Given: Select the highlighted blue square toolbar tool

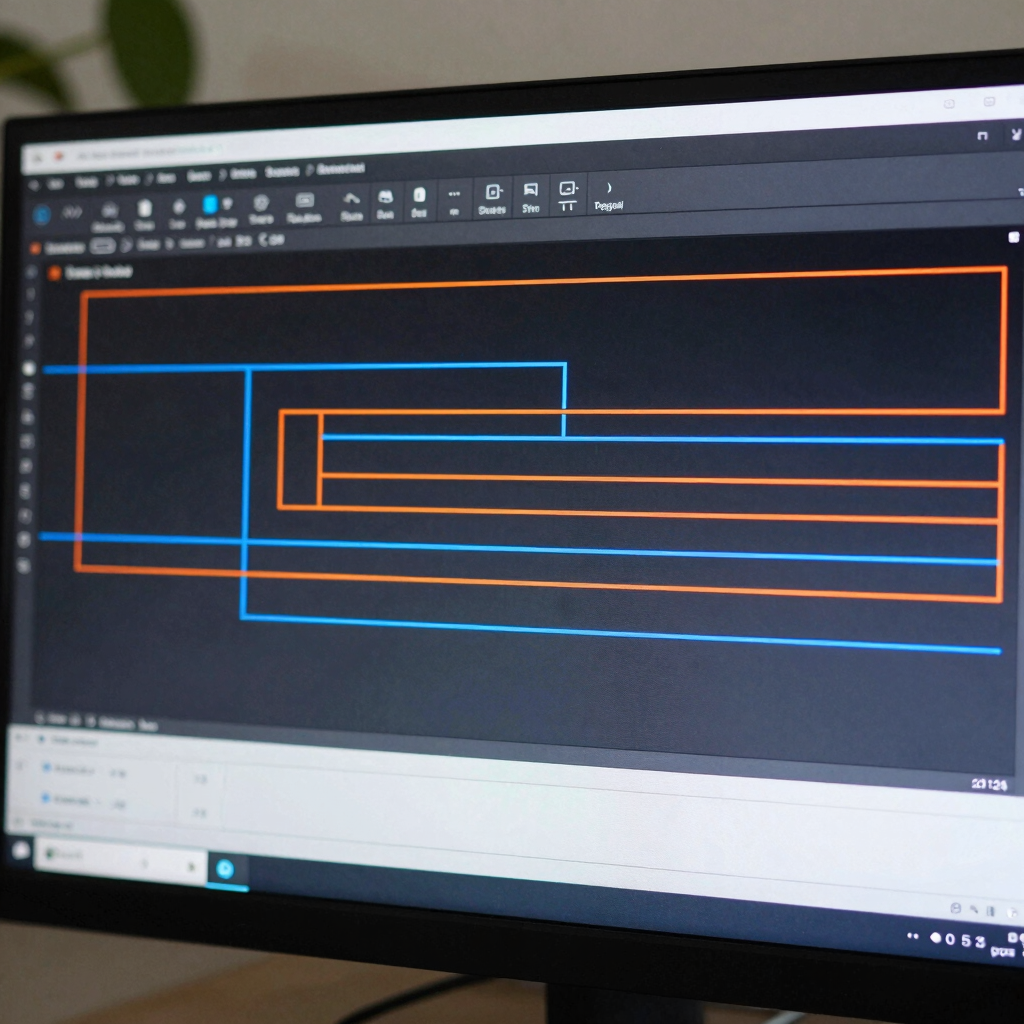Looking at the screenshot, I should tap(210, 204).
